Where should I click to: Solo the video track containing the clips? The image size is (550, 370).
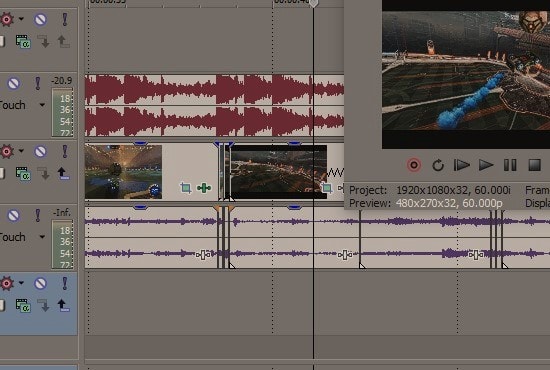[x=65, y=152]
